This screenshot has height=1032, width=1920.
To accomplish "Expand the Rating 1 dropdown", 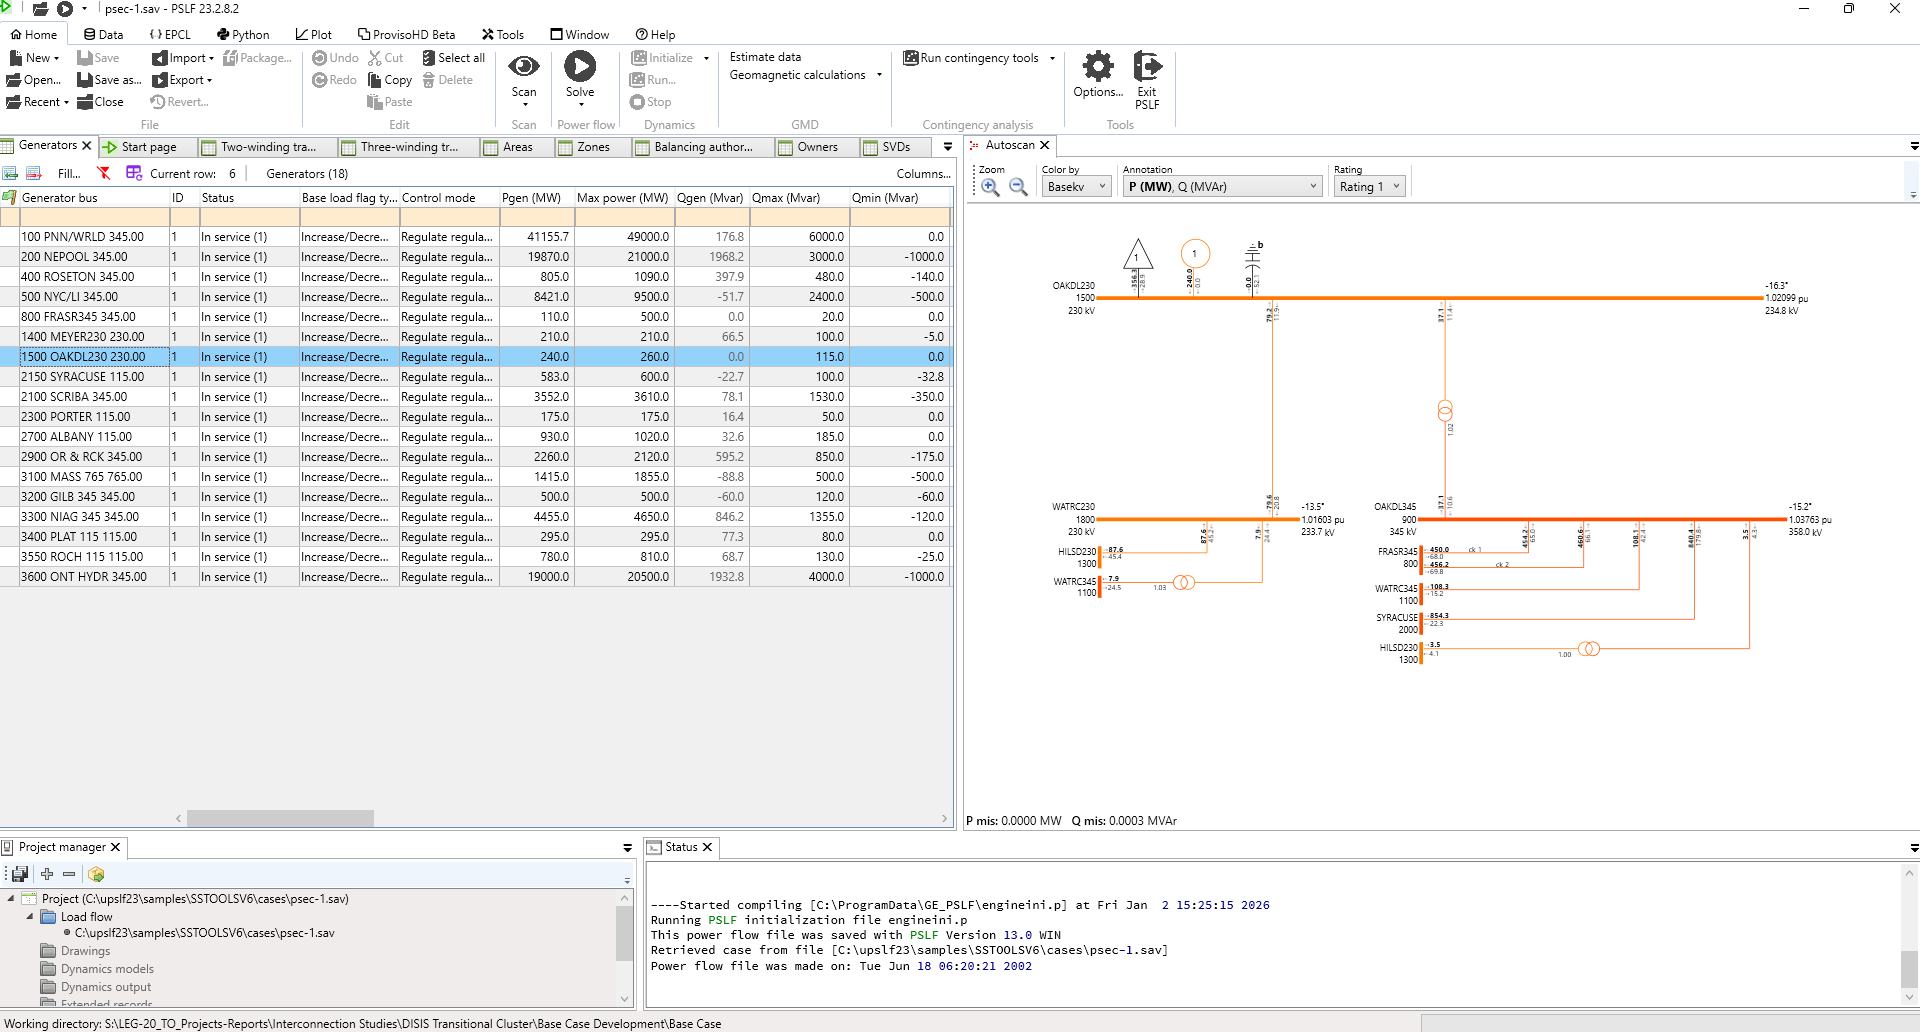I will point(1369,187).
